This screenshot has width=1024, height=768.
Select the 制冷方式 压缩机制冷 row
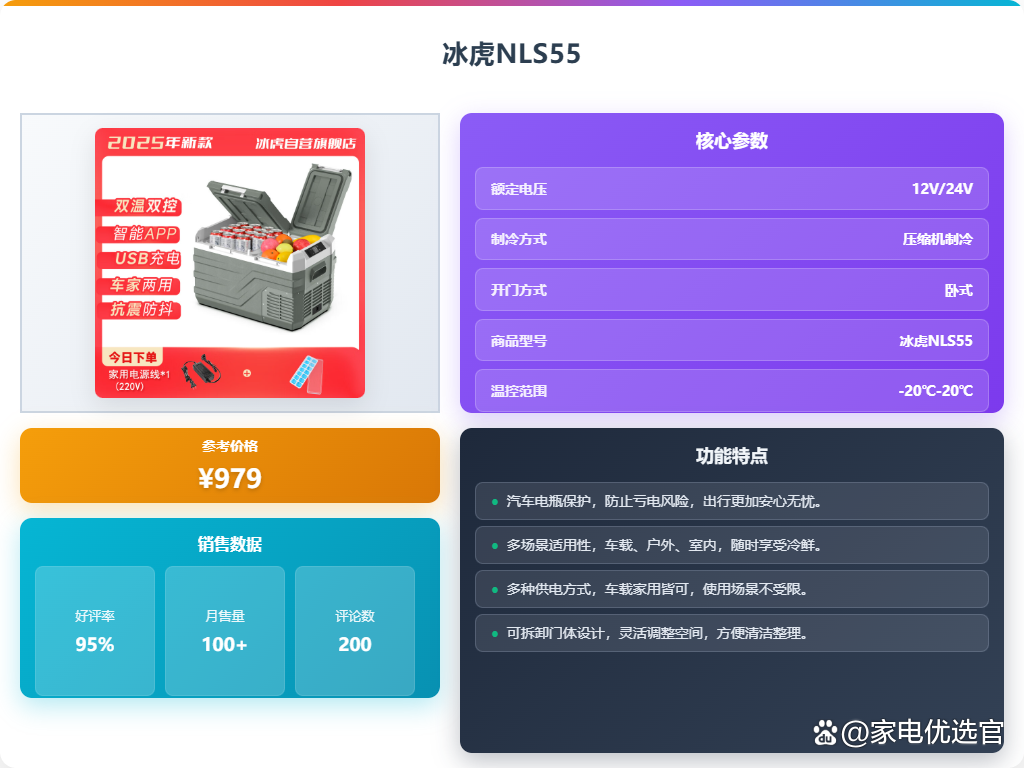(731, 239)
